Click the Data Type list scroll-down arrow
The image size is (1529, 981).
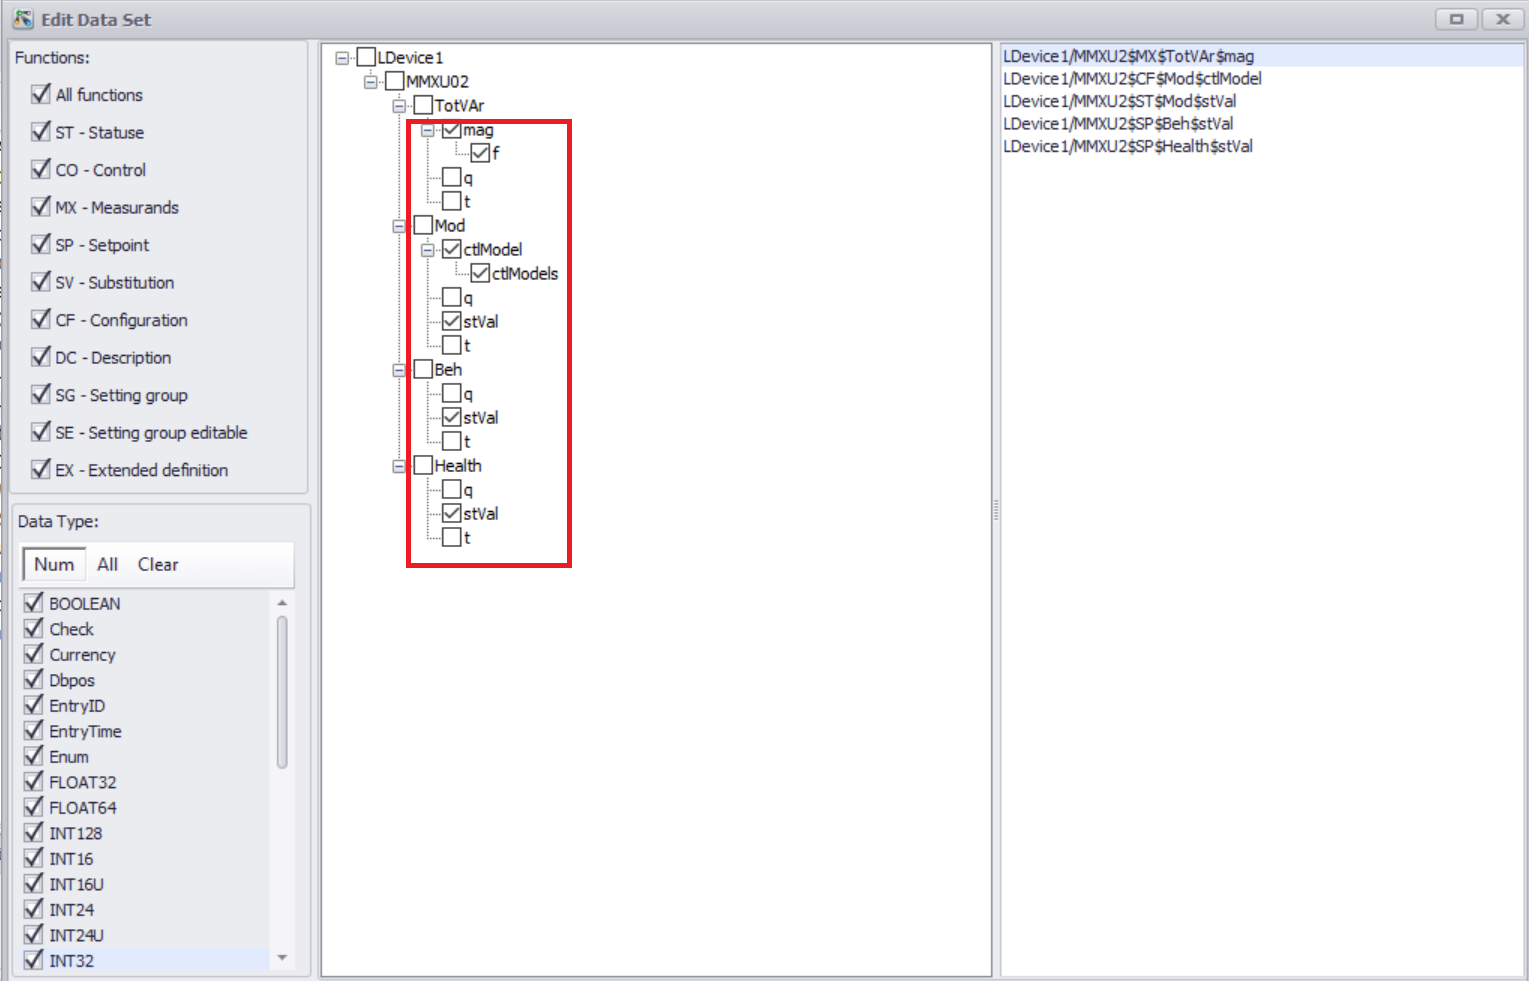[282, 958]
